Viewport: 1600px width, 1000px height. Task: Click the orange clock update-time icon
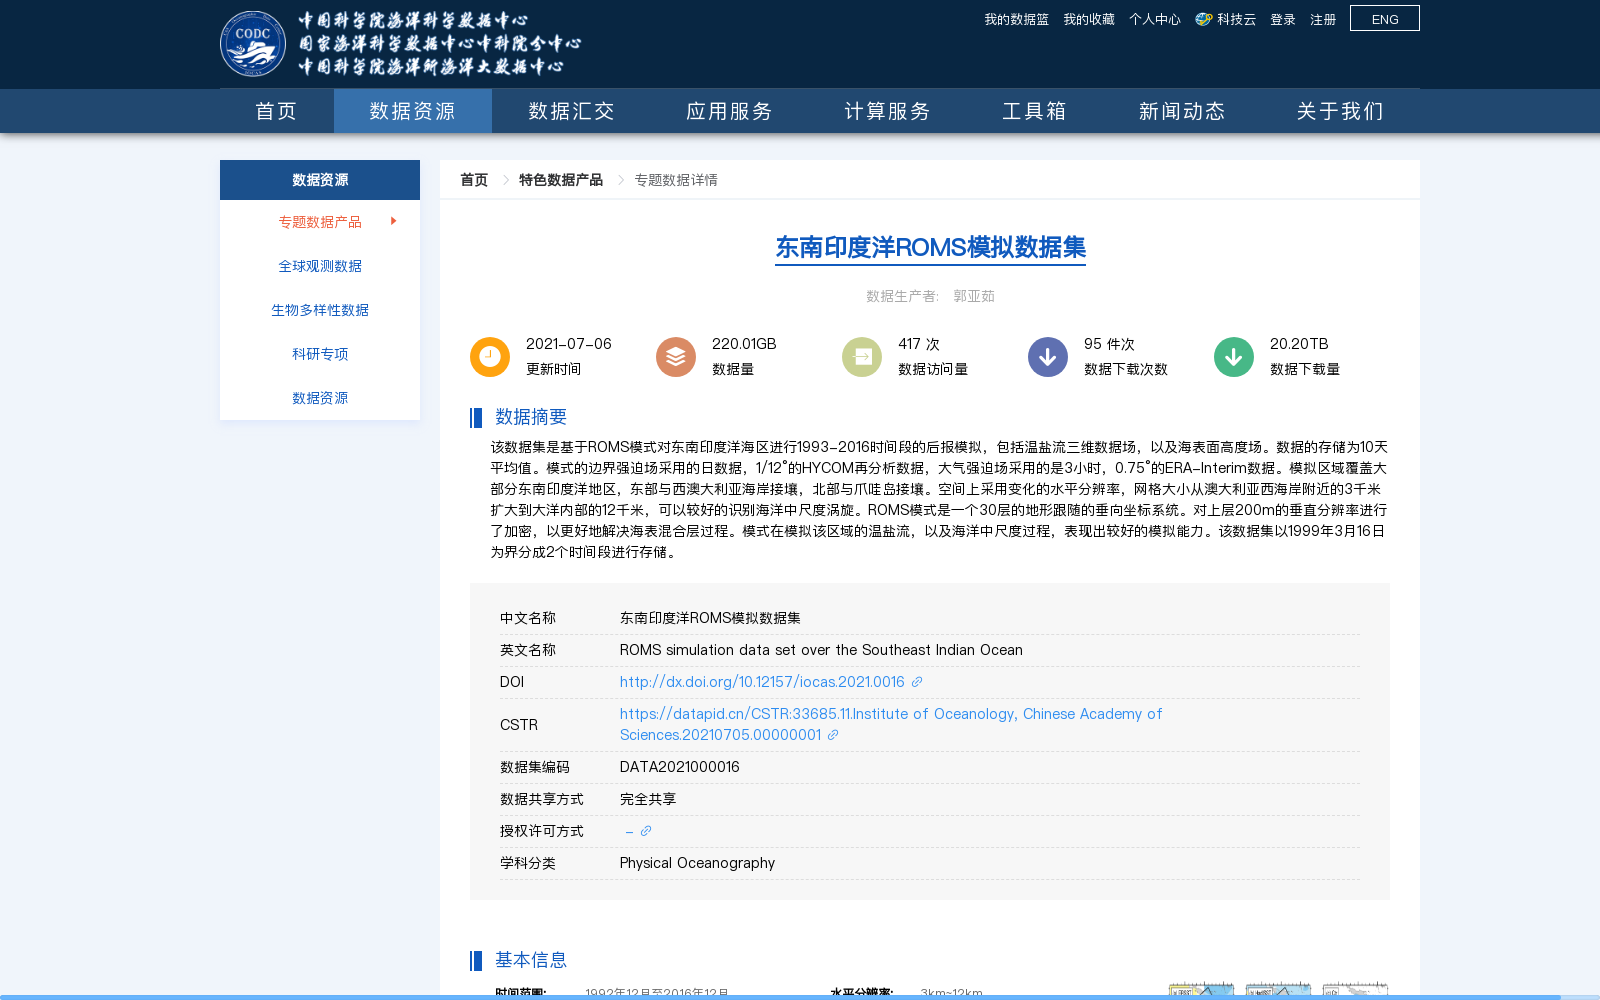coord(490,357)
